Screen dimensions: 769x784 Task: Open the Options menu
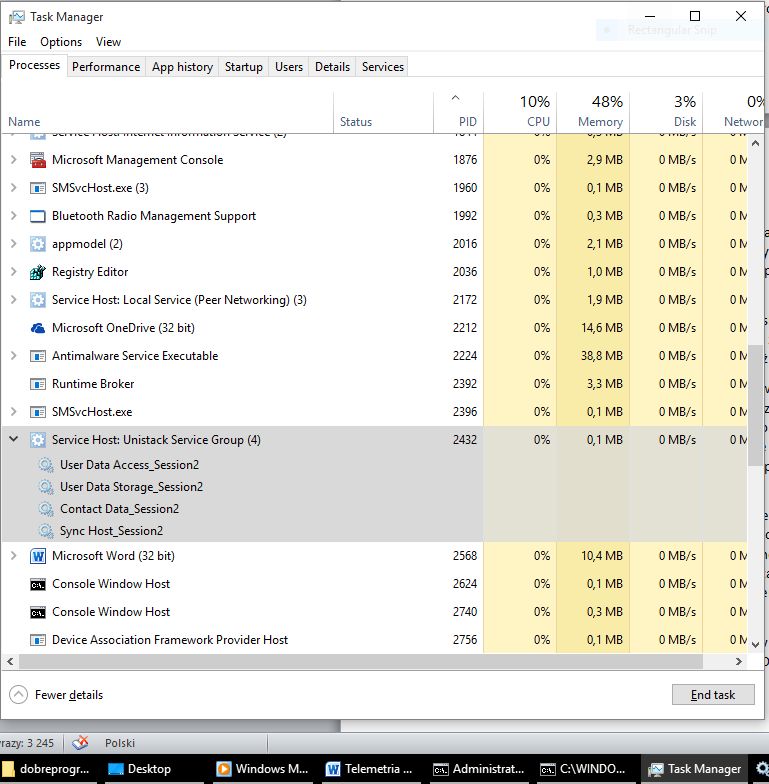pyautogui.click(x=61, y=42)
